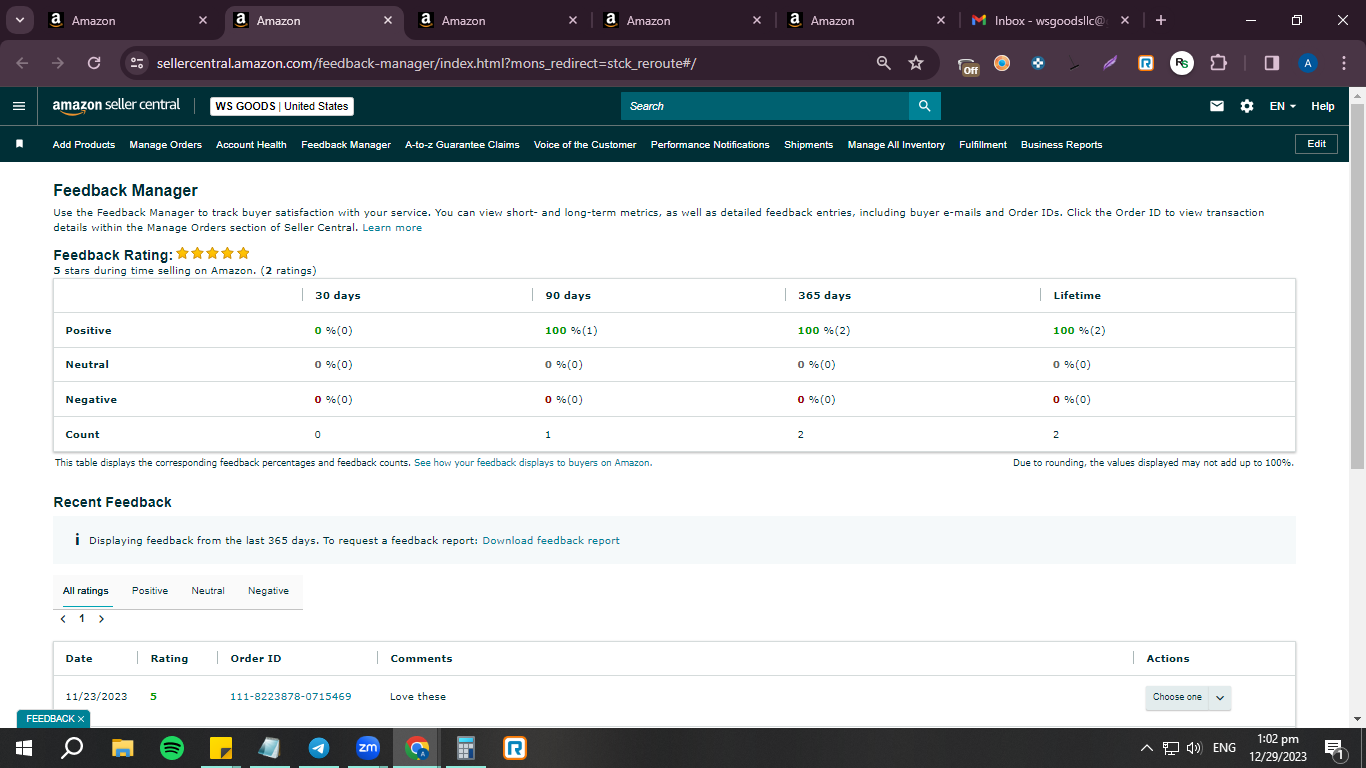
Task: Click the browser address bar URL
Action: pyautogui.click(x=426, y=63)
